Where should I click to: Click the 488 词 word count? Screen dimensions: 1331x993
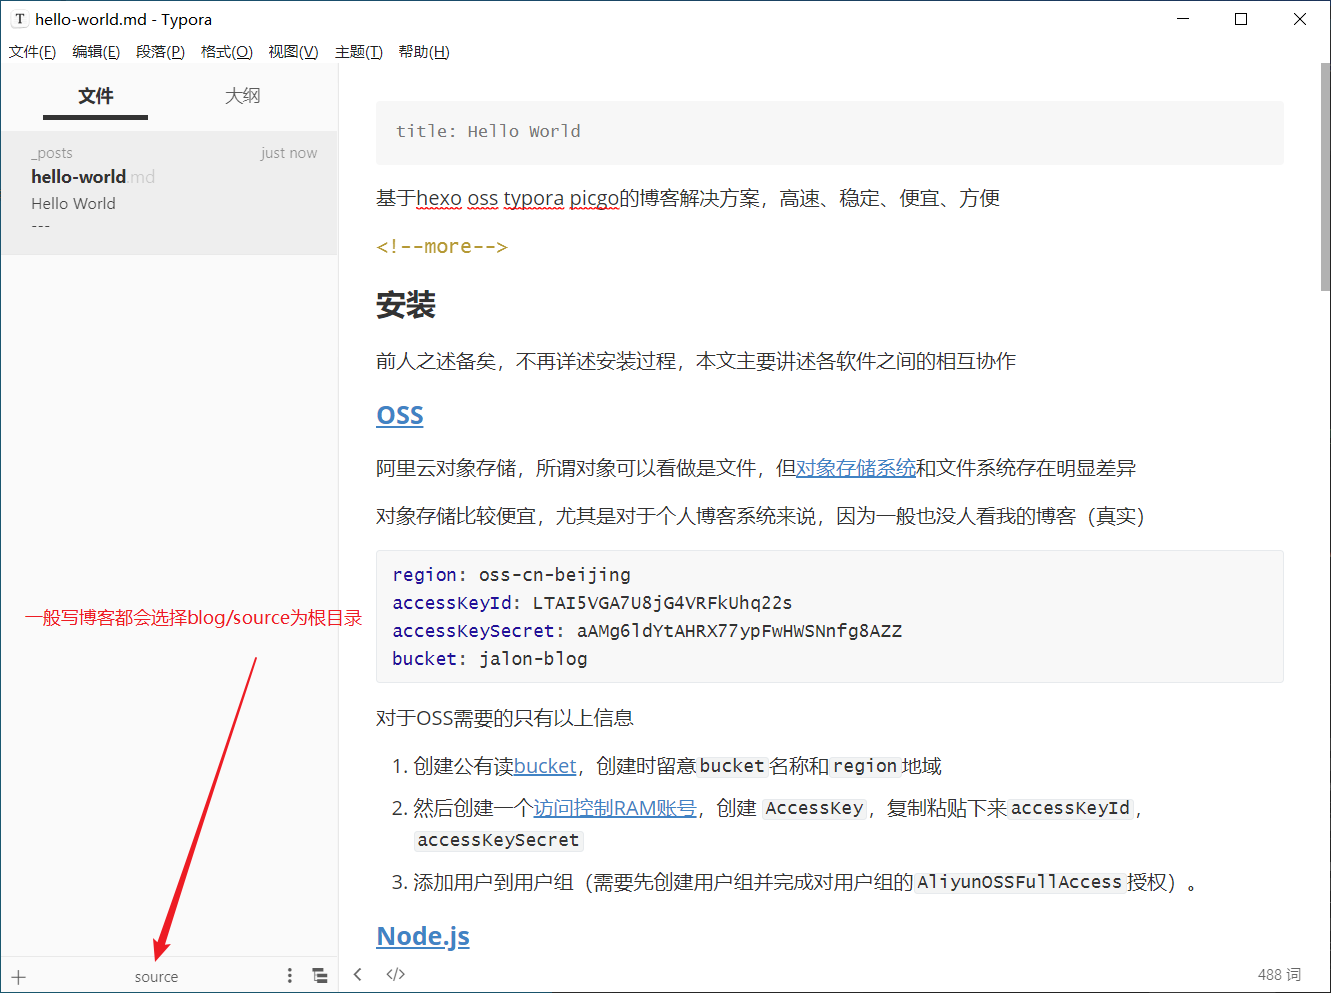coord(1279,975)
